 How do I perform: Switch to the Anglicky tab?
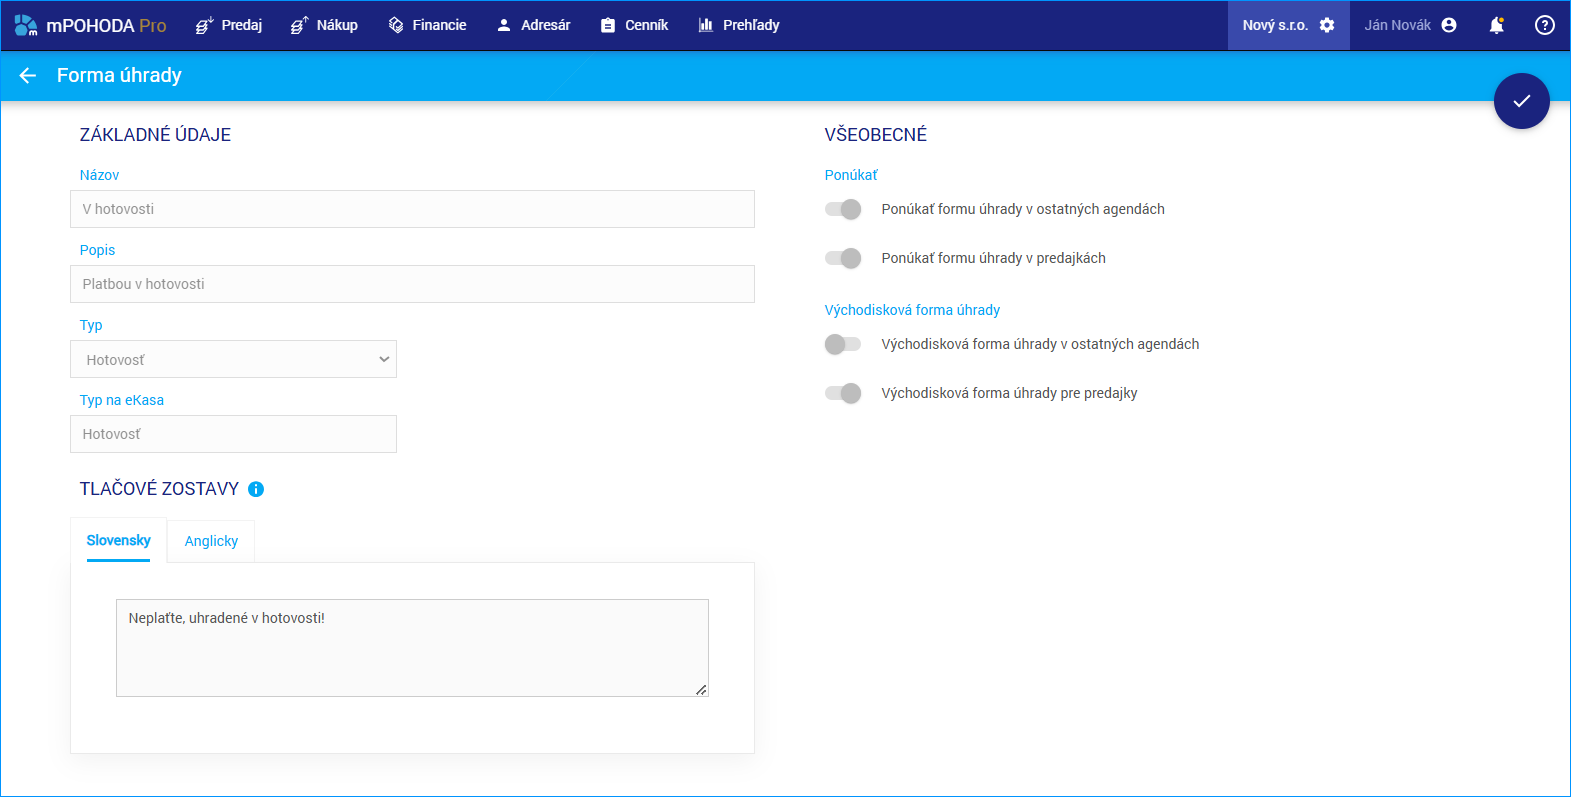pos(211,541)
